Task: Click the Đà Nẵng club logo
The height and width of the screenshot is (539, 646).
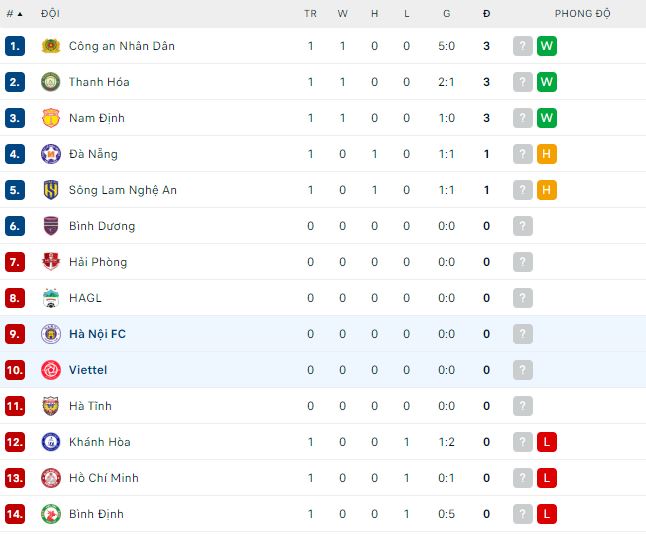Action: (x=50, y=154)
